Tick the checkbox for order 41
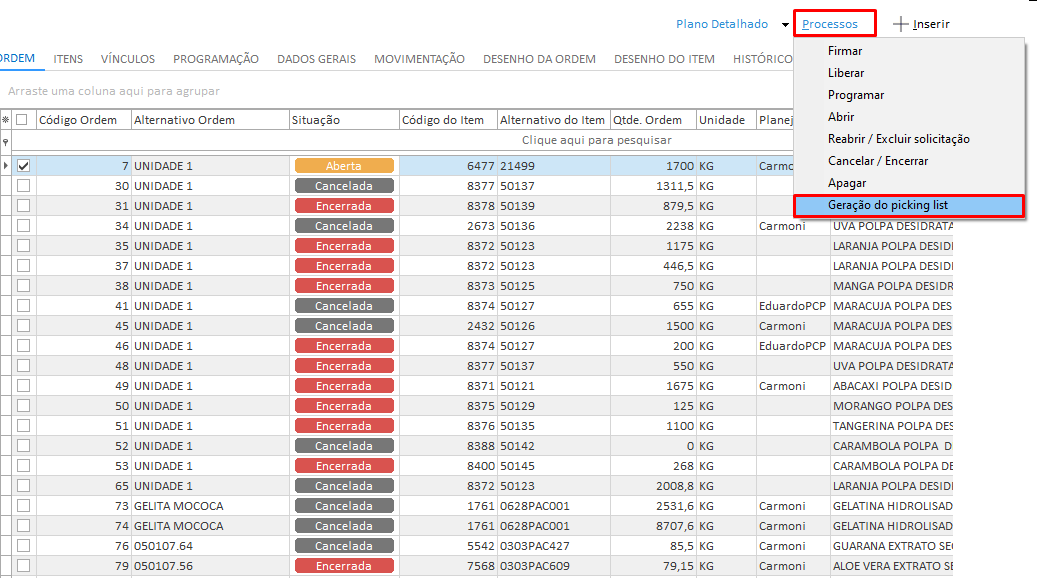This screenshot has width=1038, height=578. (24, 306)
